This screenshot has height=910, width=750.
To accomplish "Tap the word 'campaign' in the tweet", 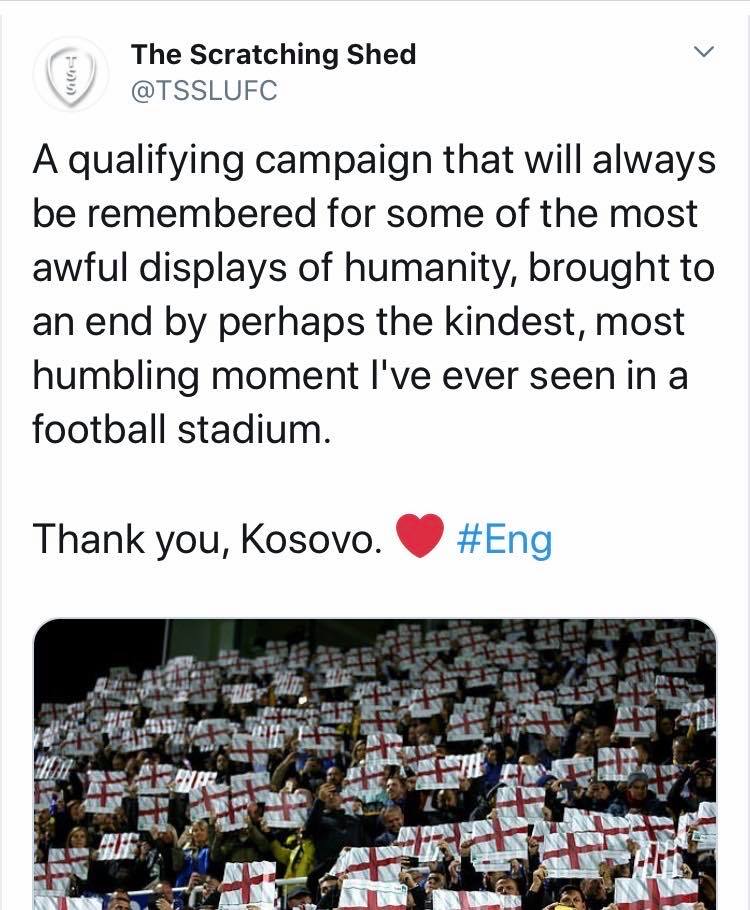I will [344, 161].
